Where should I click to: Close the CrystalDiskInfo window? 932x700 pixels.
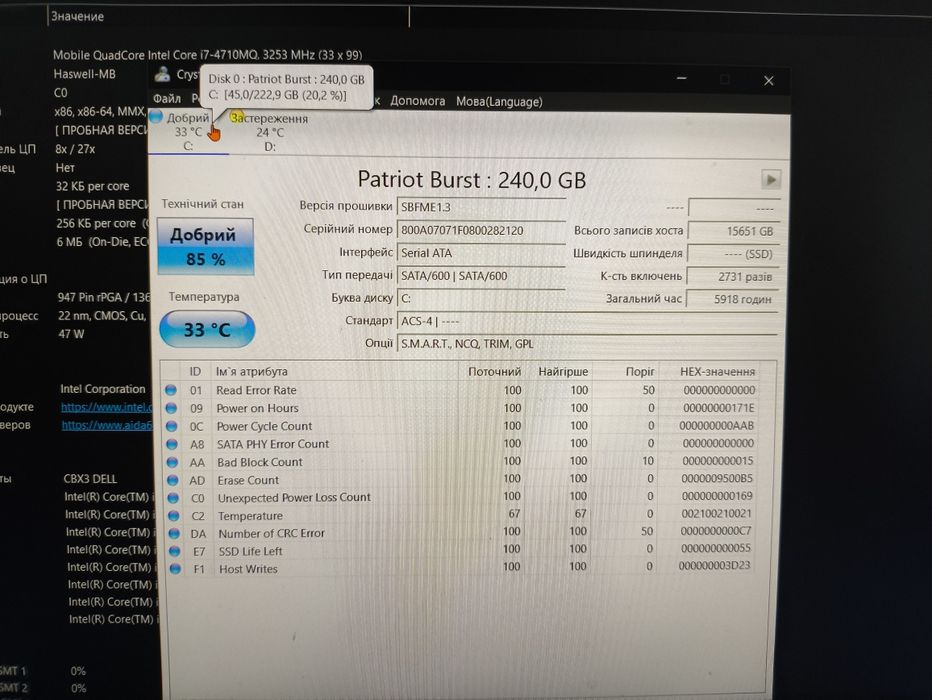[769, 80]
